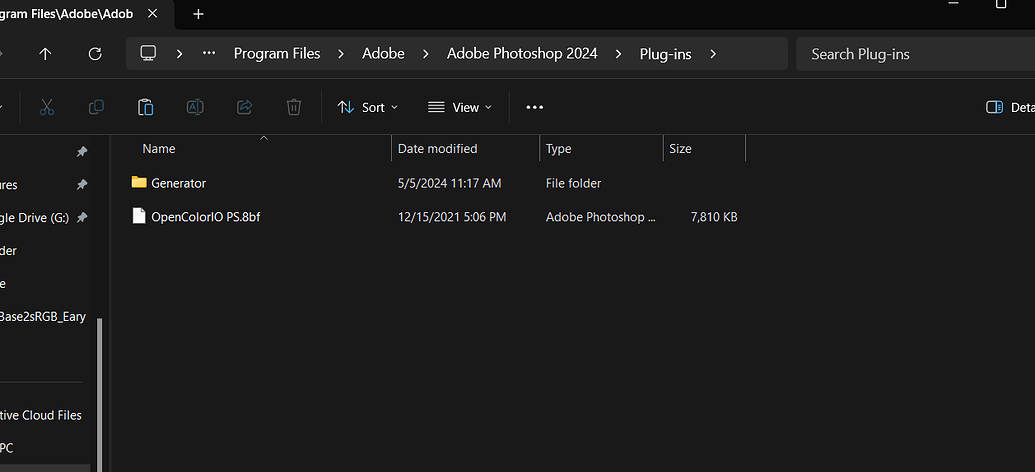Focus the Search Plug-ins field
The width and height of the screenshot is (1035, 472).
[915, 54]
